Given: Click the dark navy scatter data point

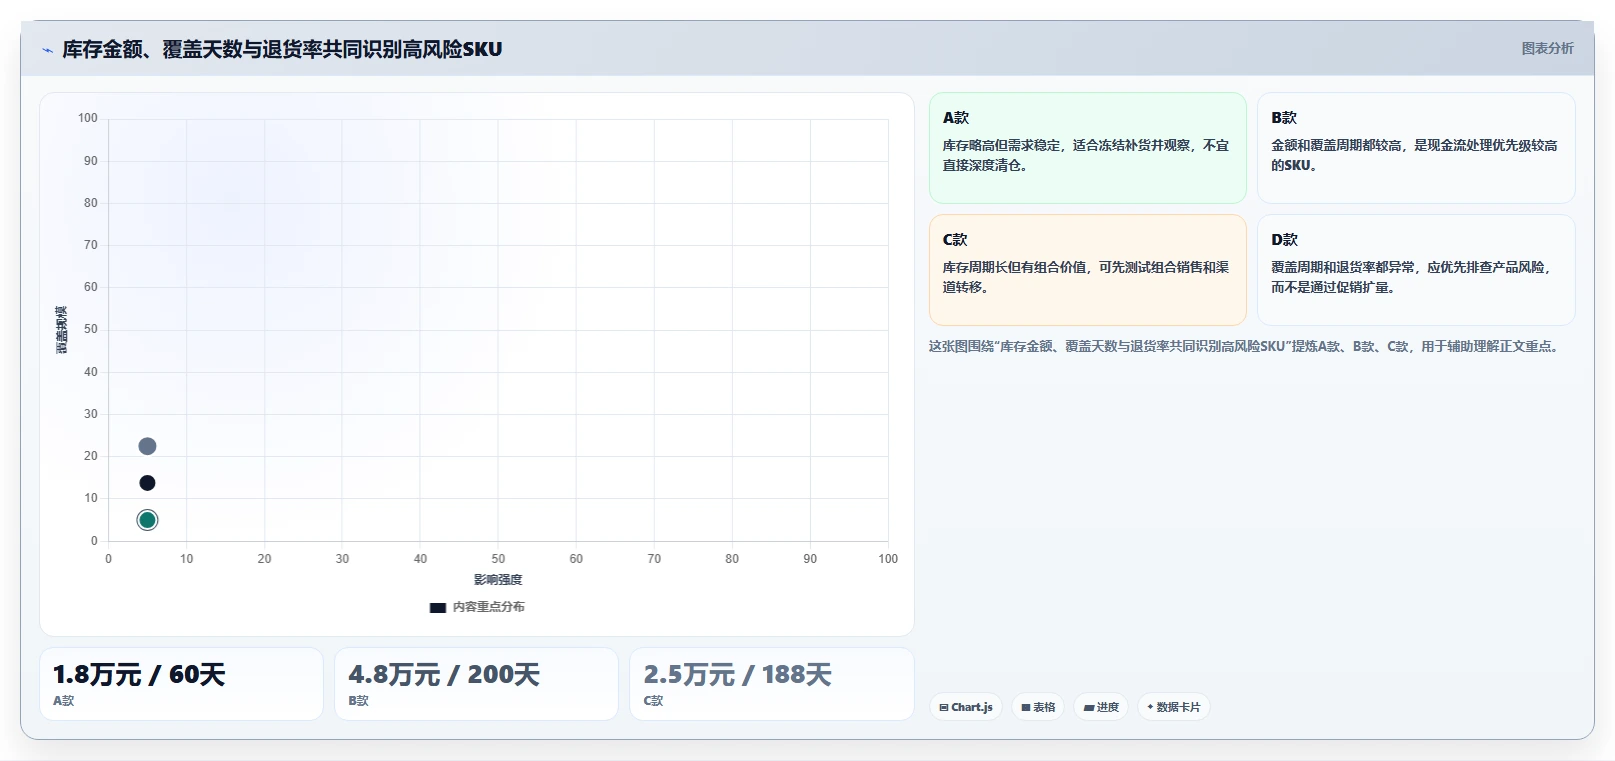Looking at the screenshot, I should [x=147, y=483].
